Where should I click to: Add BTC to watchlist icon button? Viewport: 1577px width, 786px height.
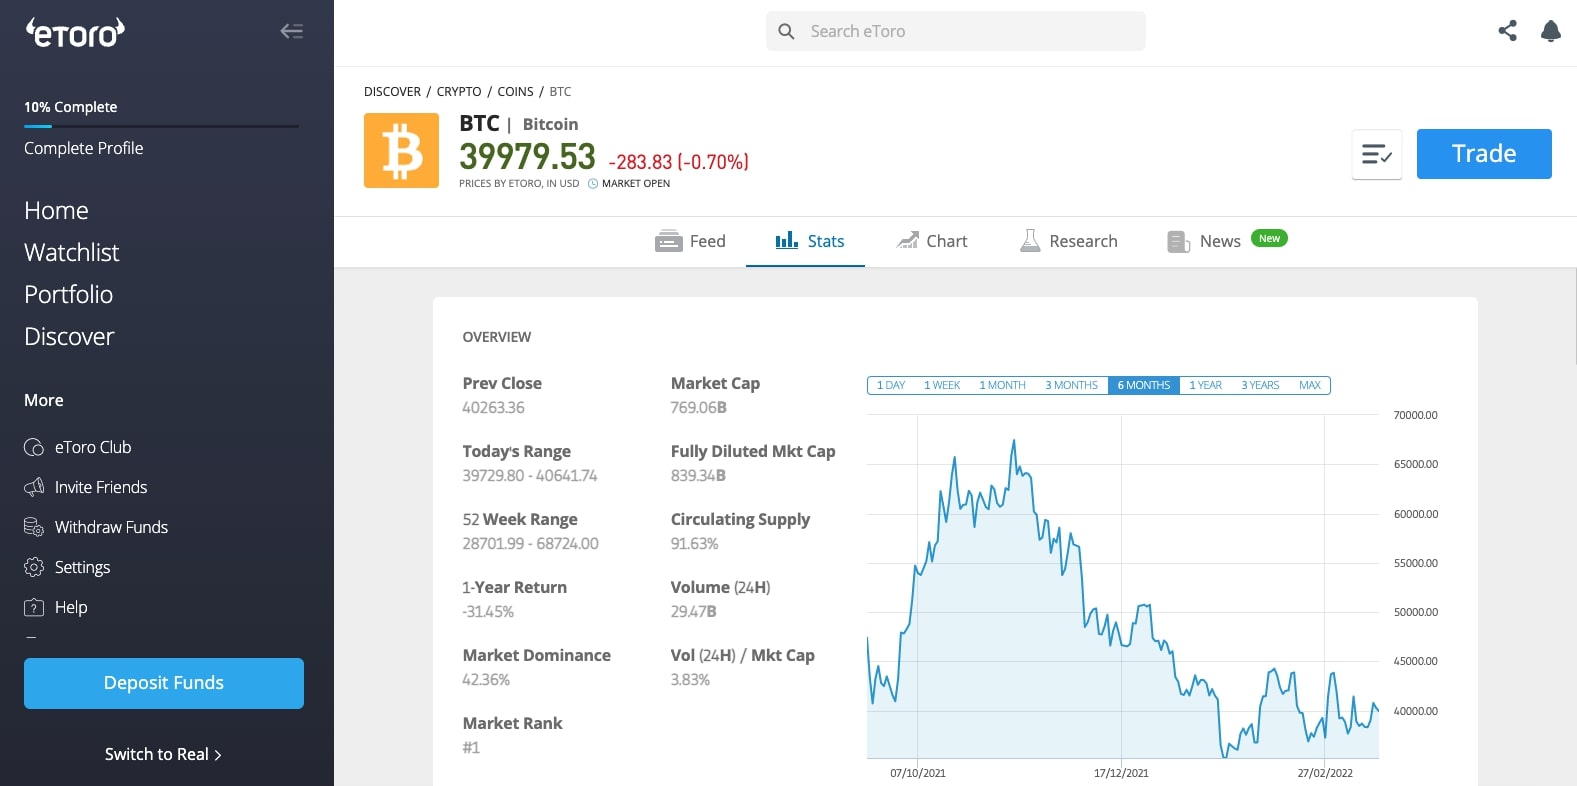coord(1377,154)
